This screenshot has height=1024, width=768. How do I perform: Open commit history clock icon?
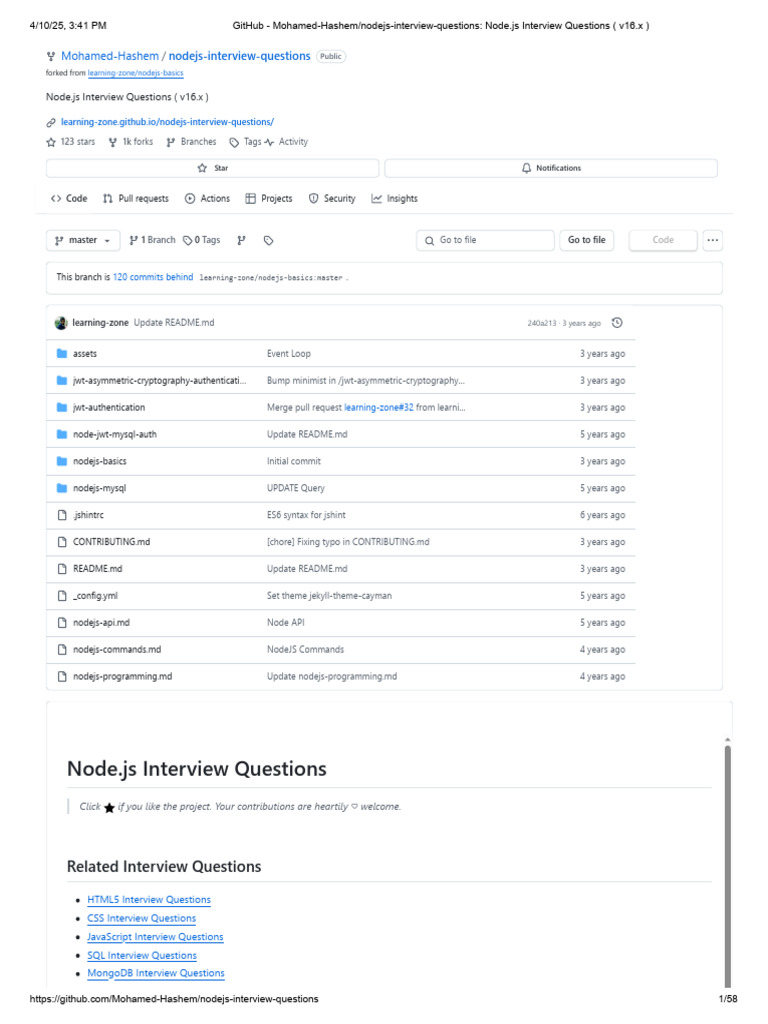pyautogui.click(x=617, y=323)
